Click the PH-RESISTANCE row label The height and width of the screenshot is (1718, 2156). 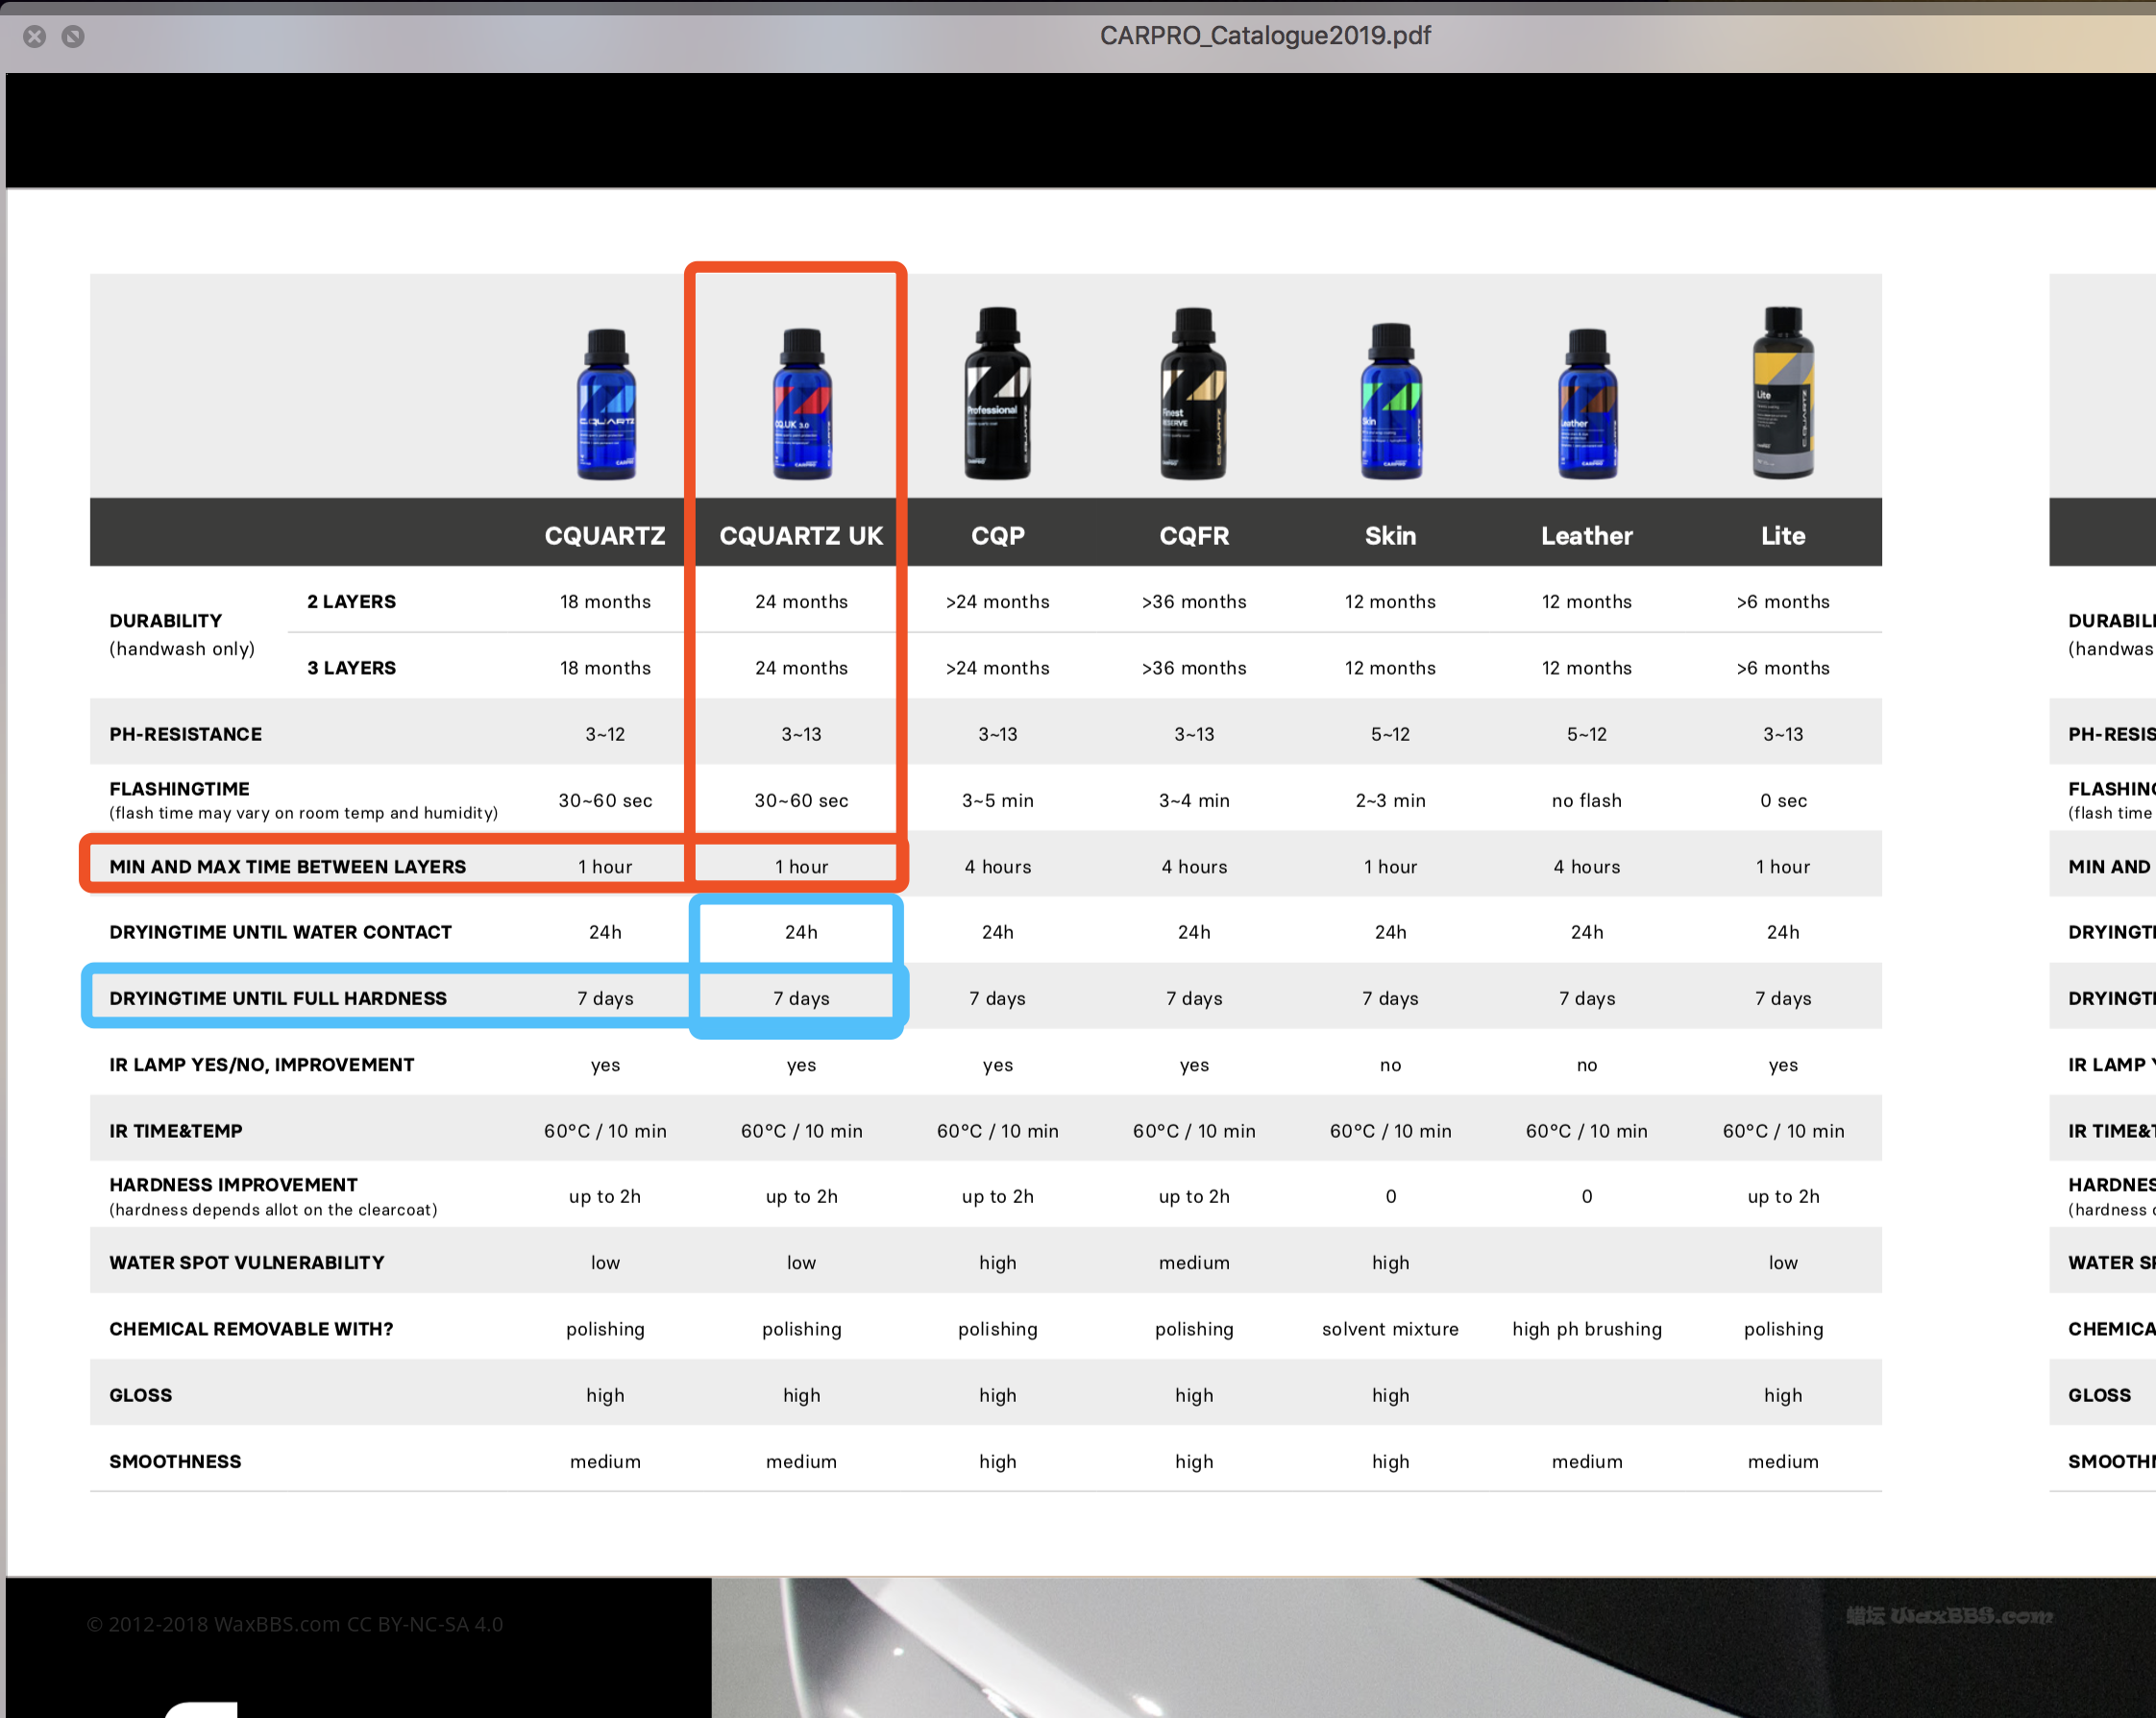[x=186, y=734]
